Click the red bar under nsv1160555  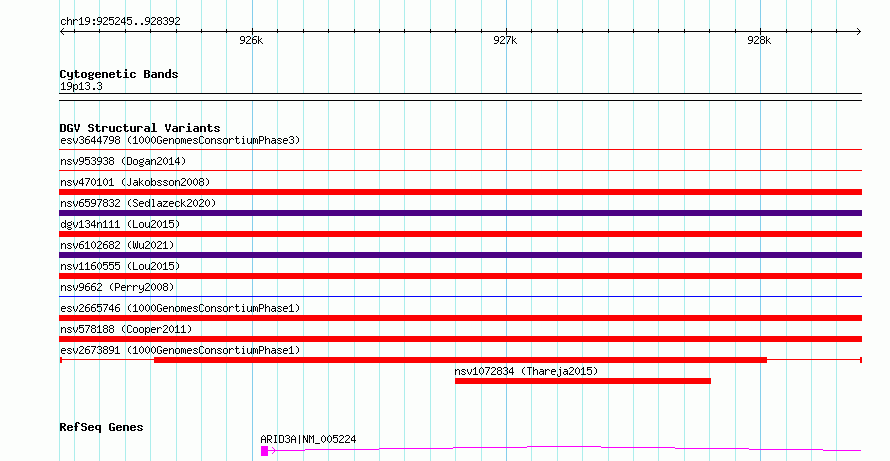(x=461, y=276)
